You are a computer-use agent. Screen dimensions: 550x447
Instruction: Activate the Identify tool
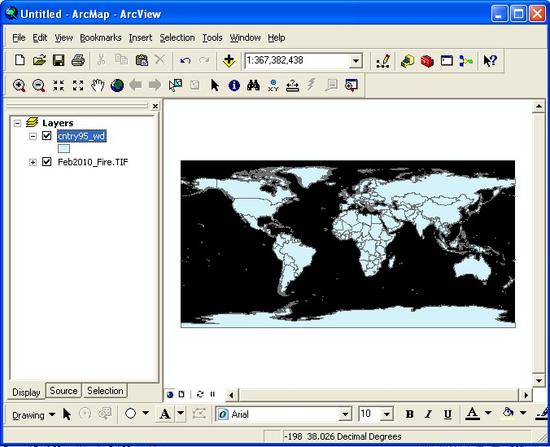234,85
